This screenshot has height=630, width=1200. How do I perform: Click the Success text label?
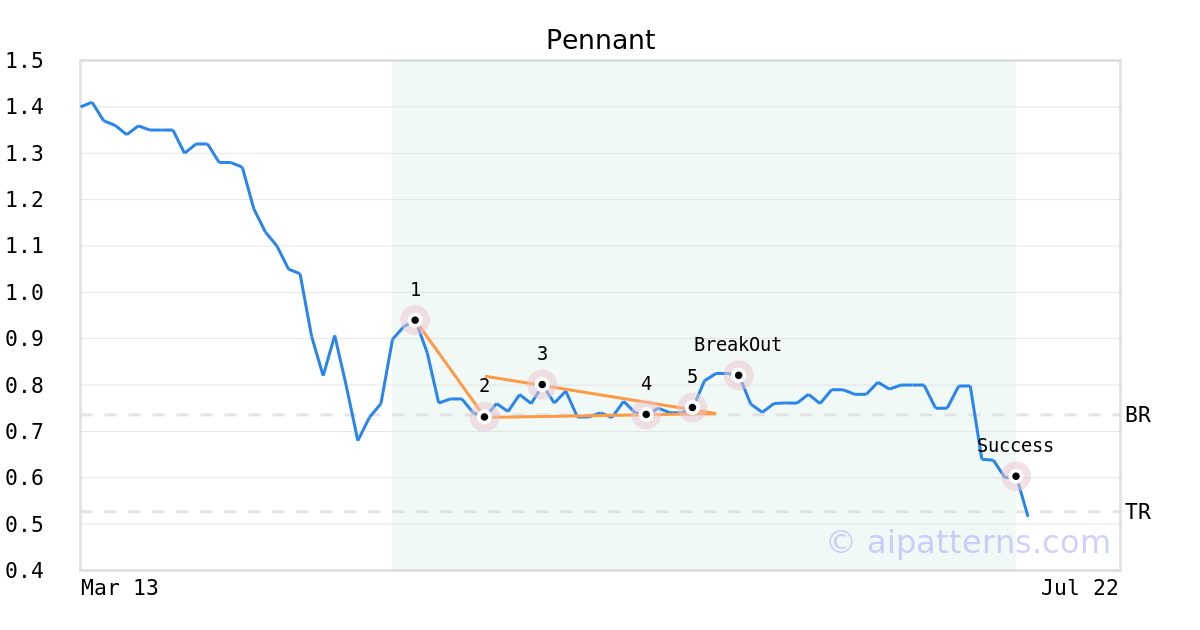tap(1015, 446)
